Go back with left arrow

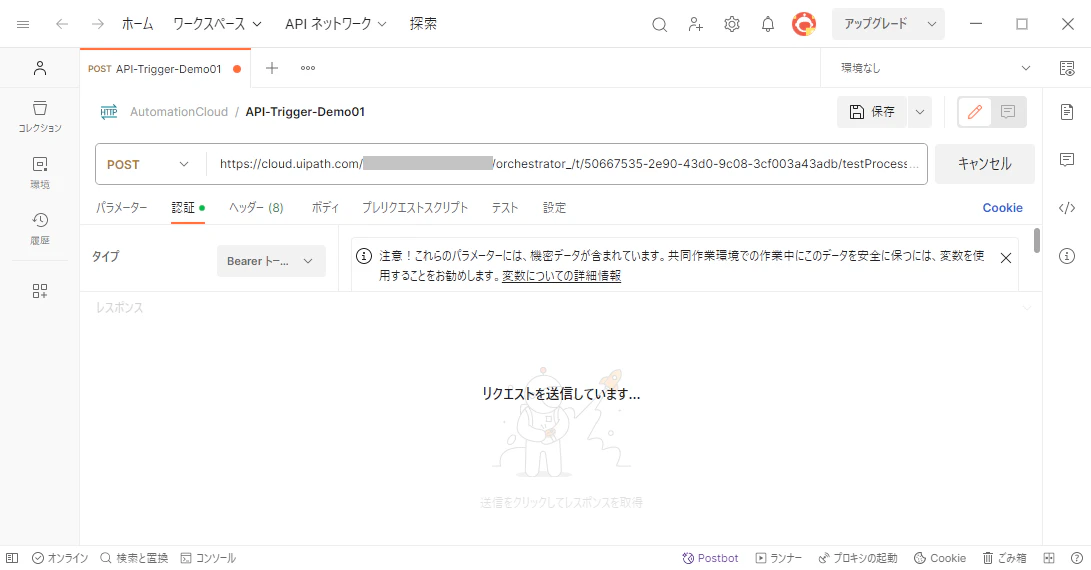[x=62, y=24]
